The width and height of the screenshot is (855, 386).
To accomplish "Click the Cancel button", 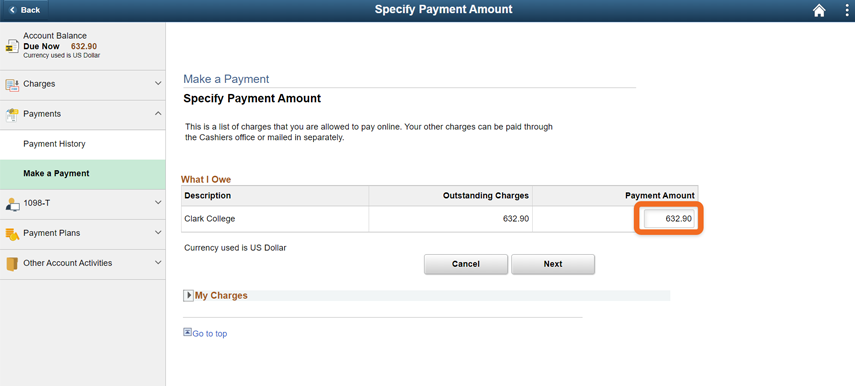I will [466, 264].
